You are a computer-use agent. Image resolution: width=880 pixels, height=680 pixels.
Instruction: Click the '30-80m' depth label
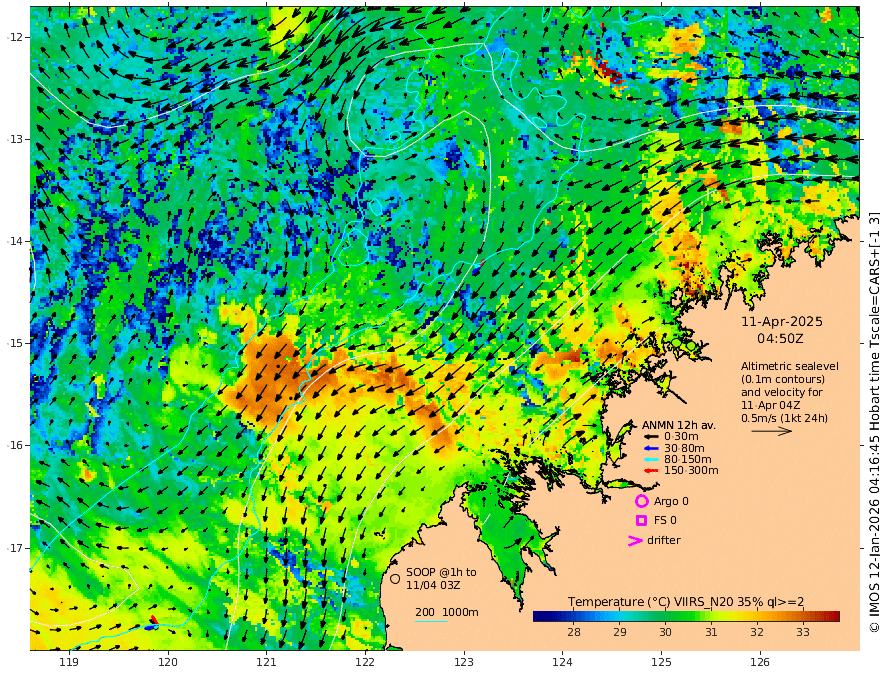coord(684,448)
